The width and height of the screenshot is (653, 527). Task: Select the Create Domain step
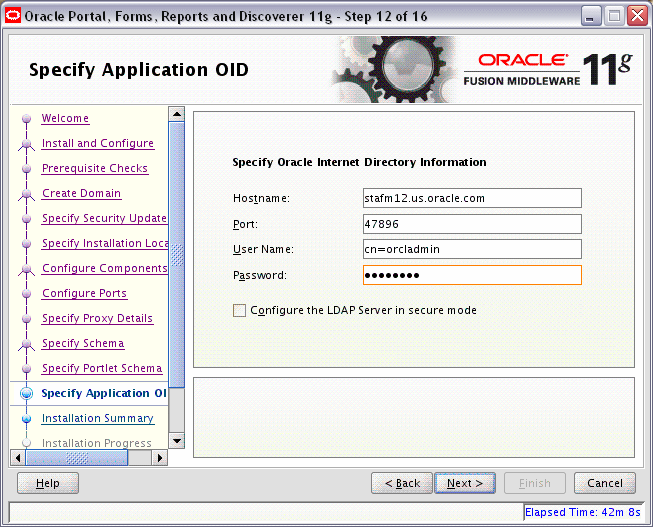[82, 193]
